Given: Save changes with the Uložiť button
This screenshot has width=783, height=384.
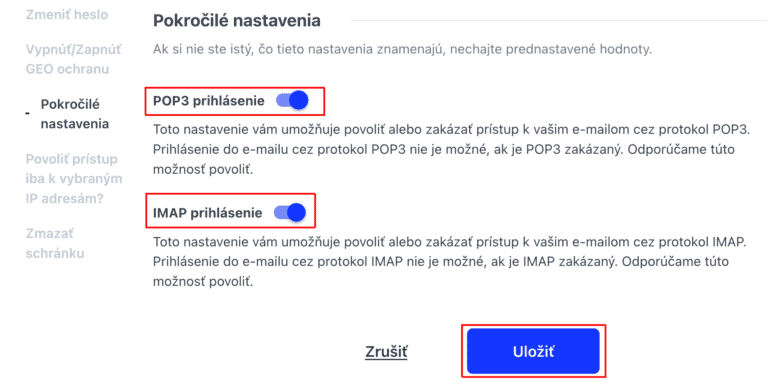Looking at the screenshot, I should coord(533,351).
